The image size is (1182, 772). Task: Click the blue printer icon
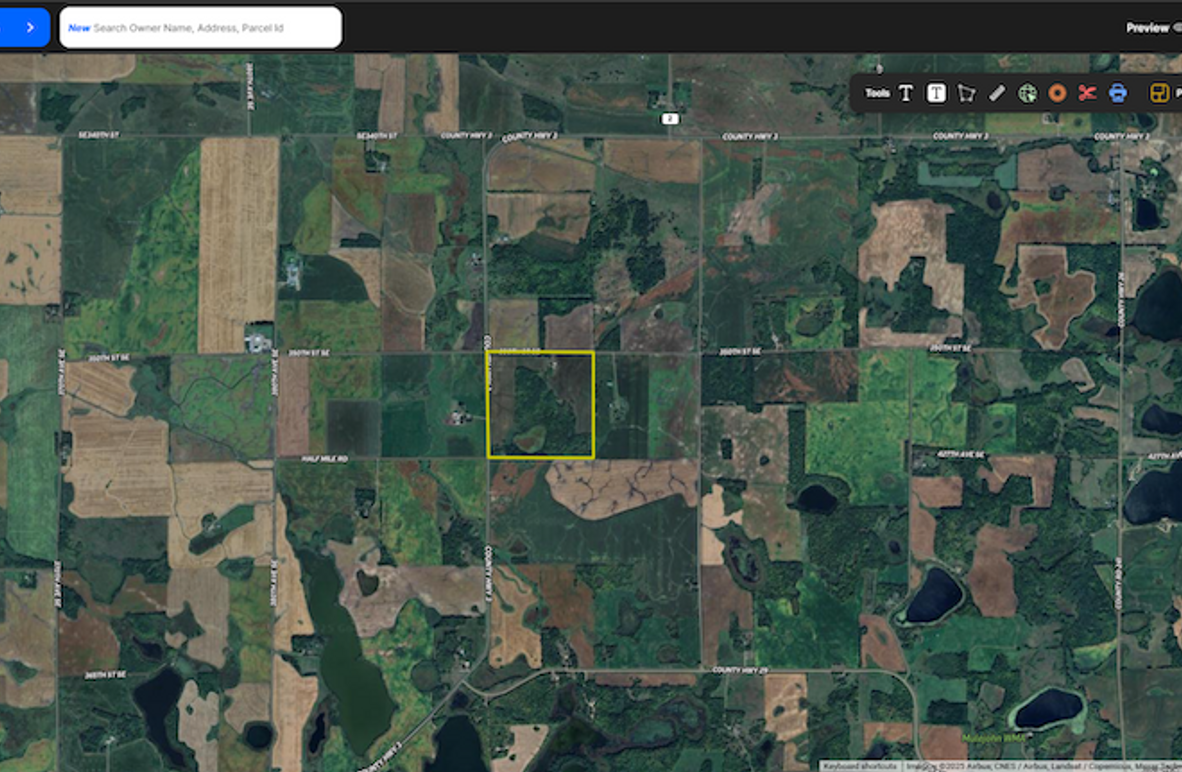click(1117, 93)
